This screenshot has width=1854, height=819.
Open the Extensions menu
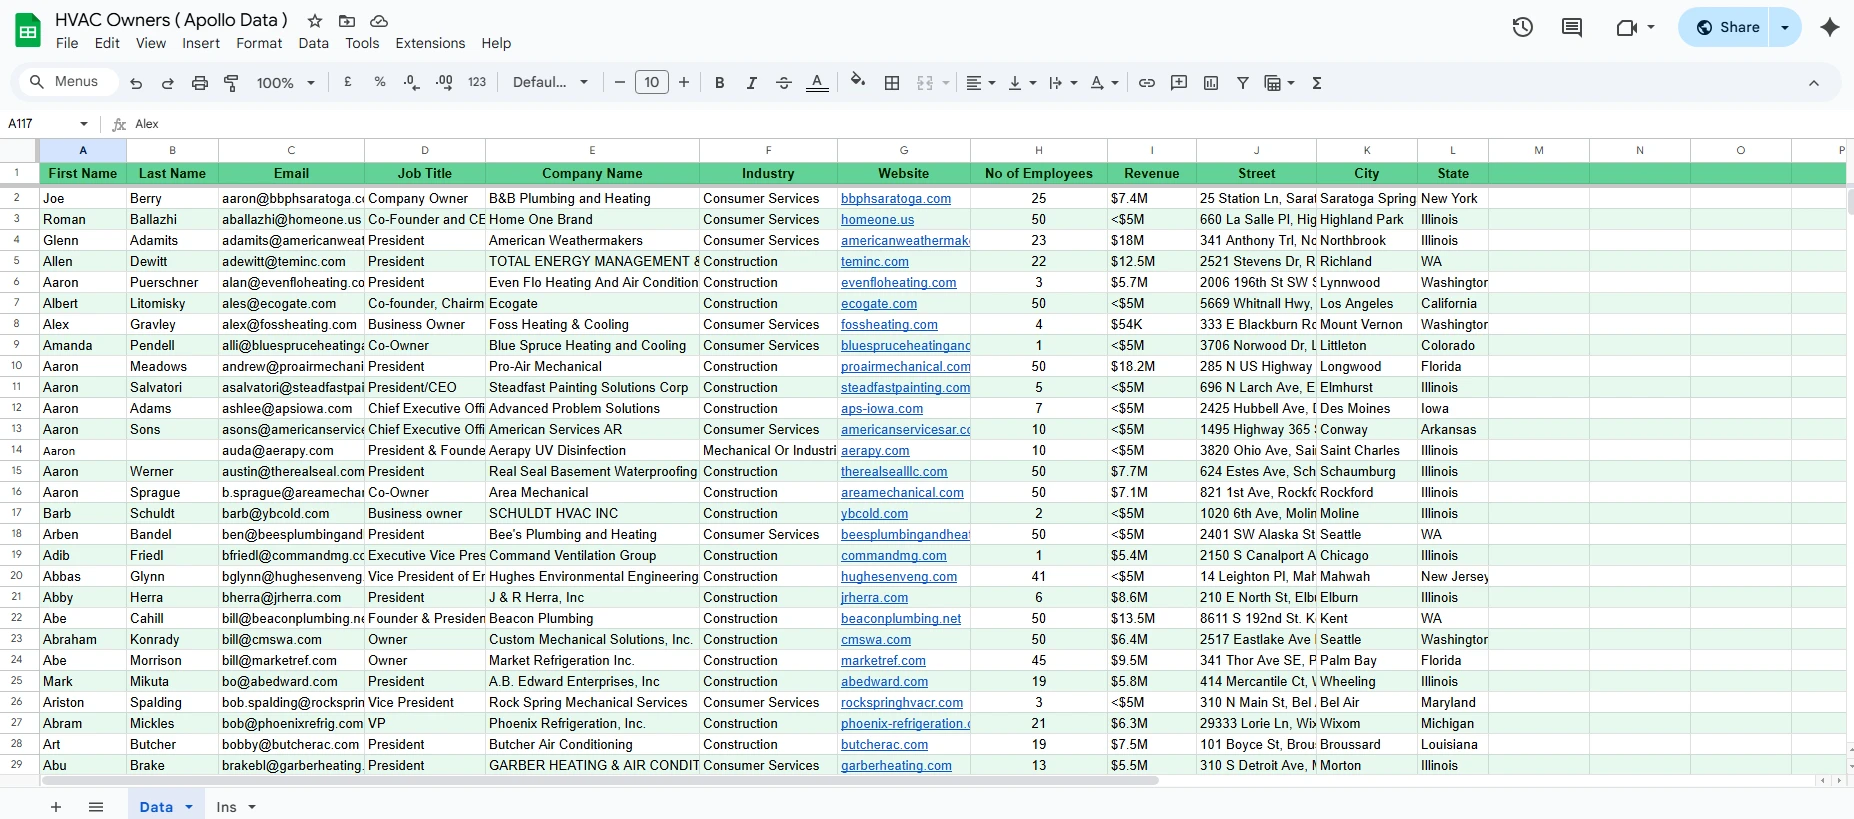(430, 43)
